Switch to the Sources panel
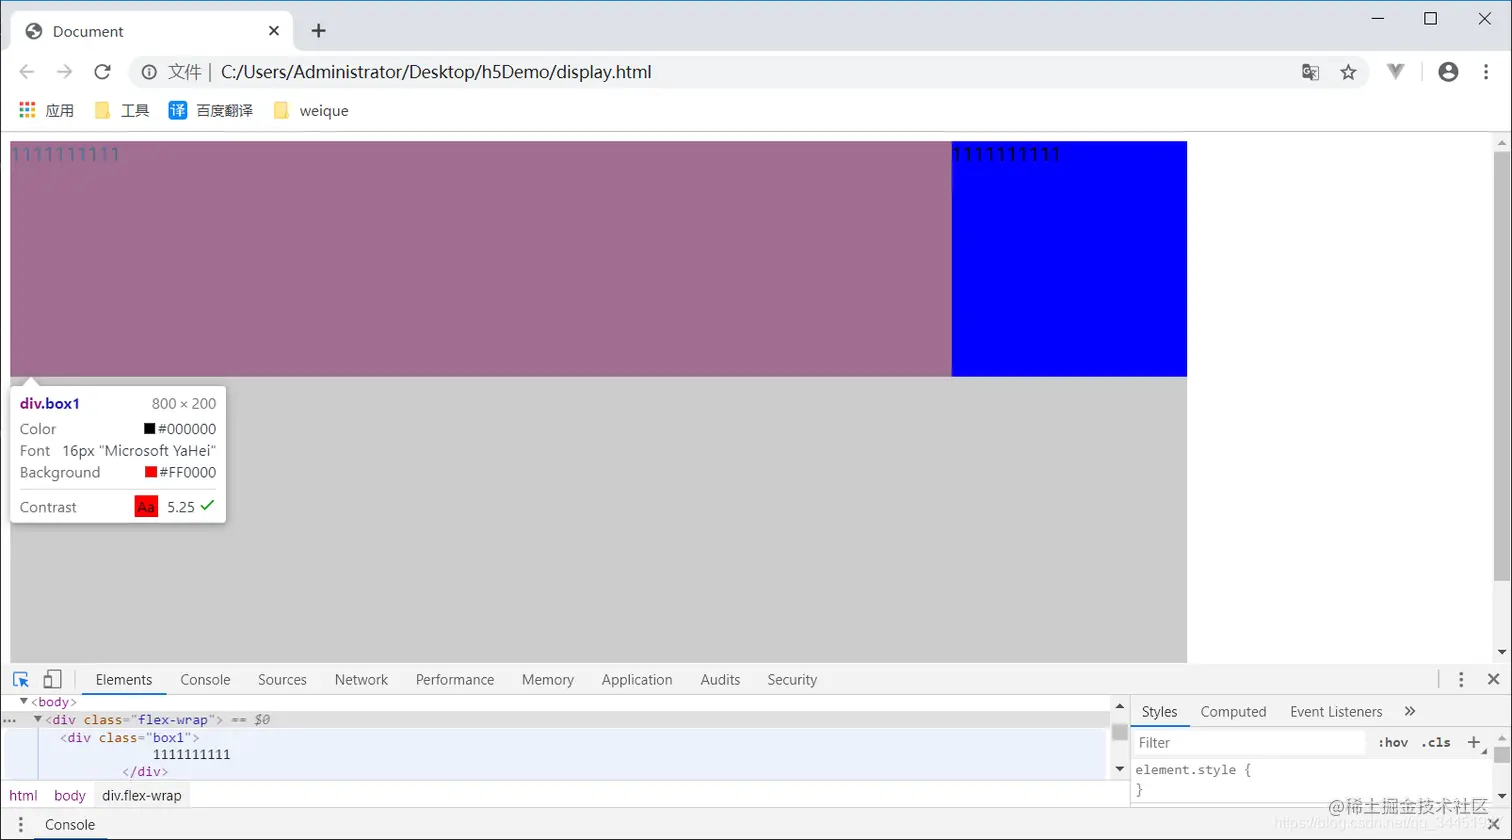Viewport: 1512px width, 840px height. pyautogui.click(x=282, y=680)
